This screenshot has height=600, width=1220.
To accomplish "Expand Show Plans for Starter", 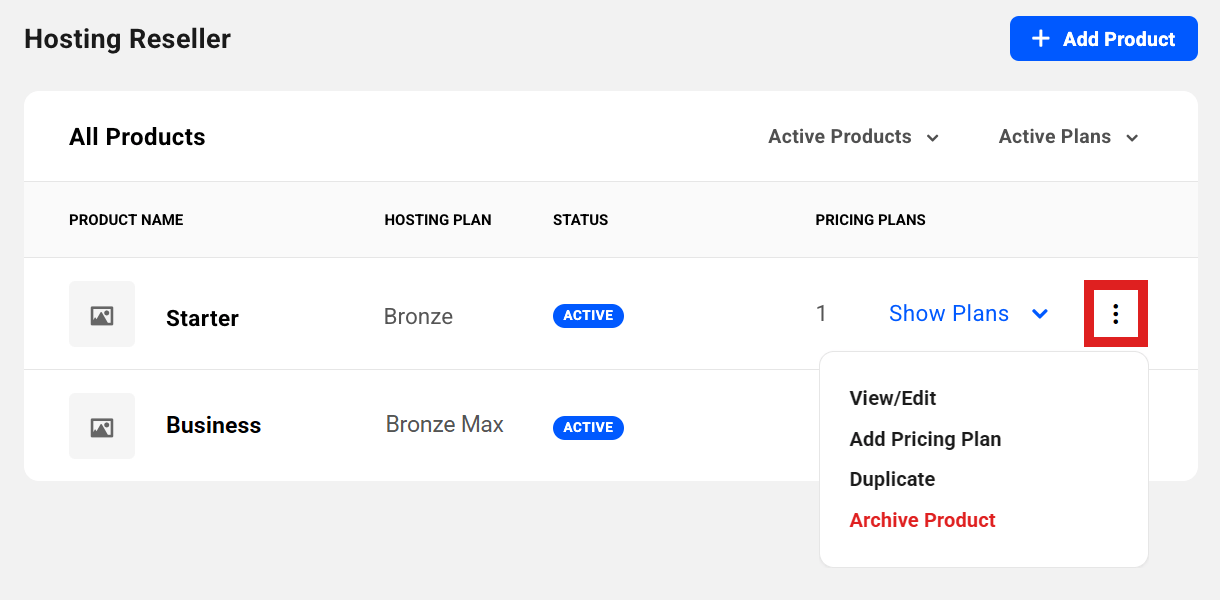I will point(968,314).
